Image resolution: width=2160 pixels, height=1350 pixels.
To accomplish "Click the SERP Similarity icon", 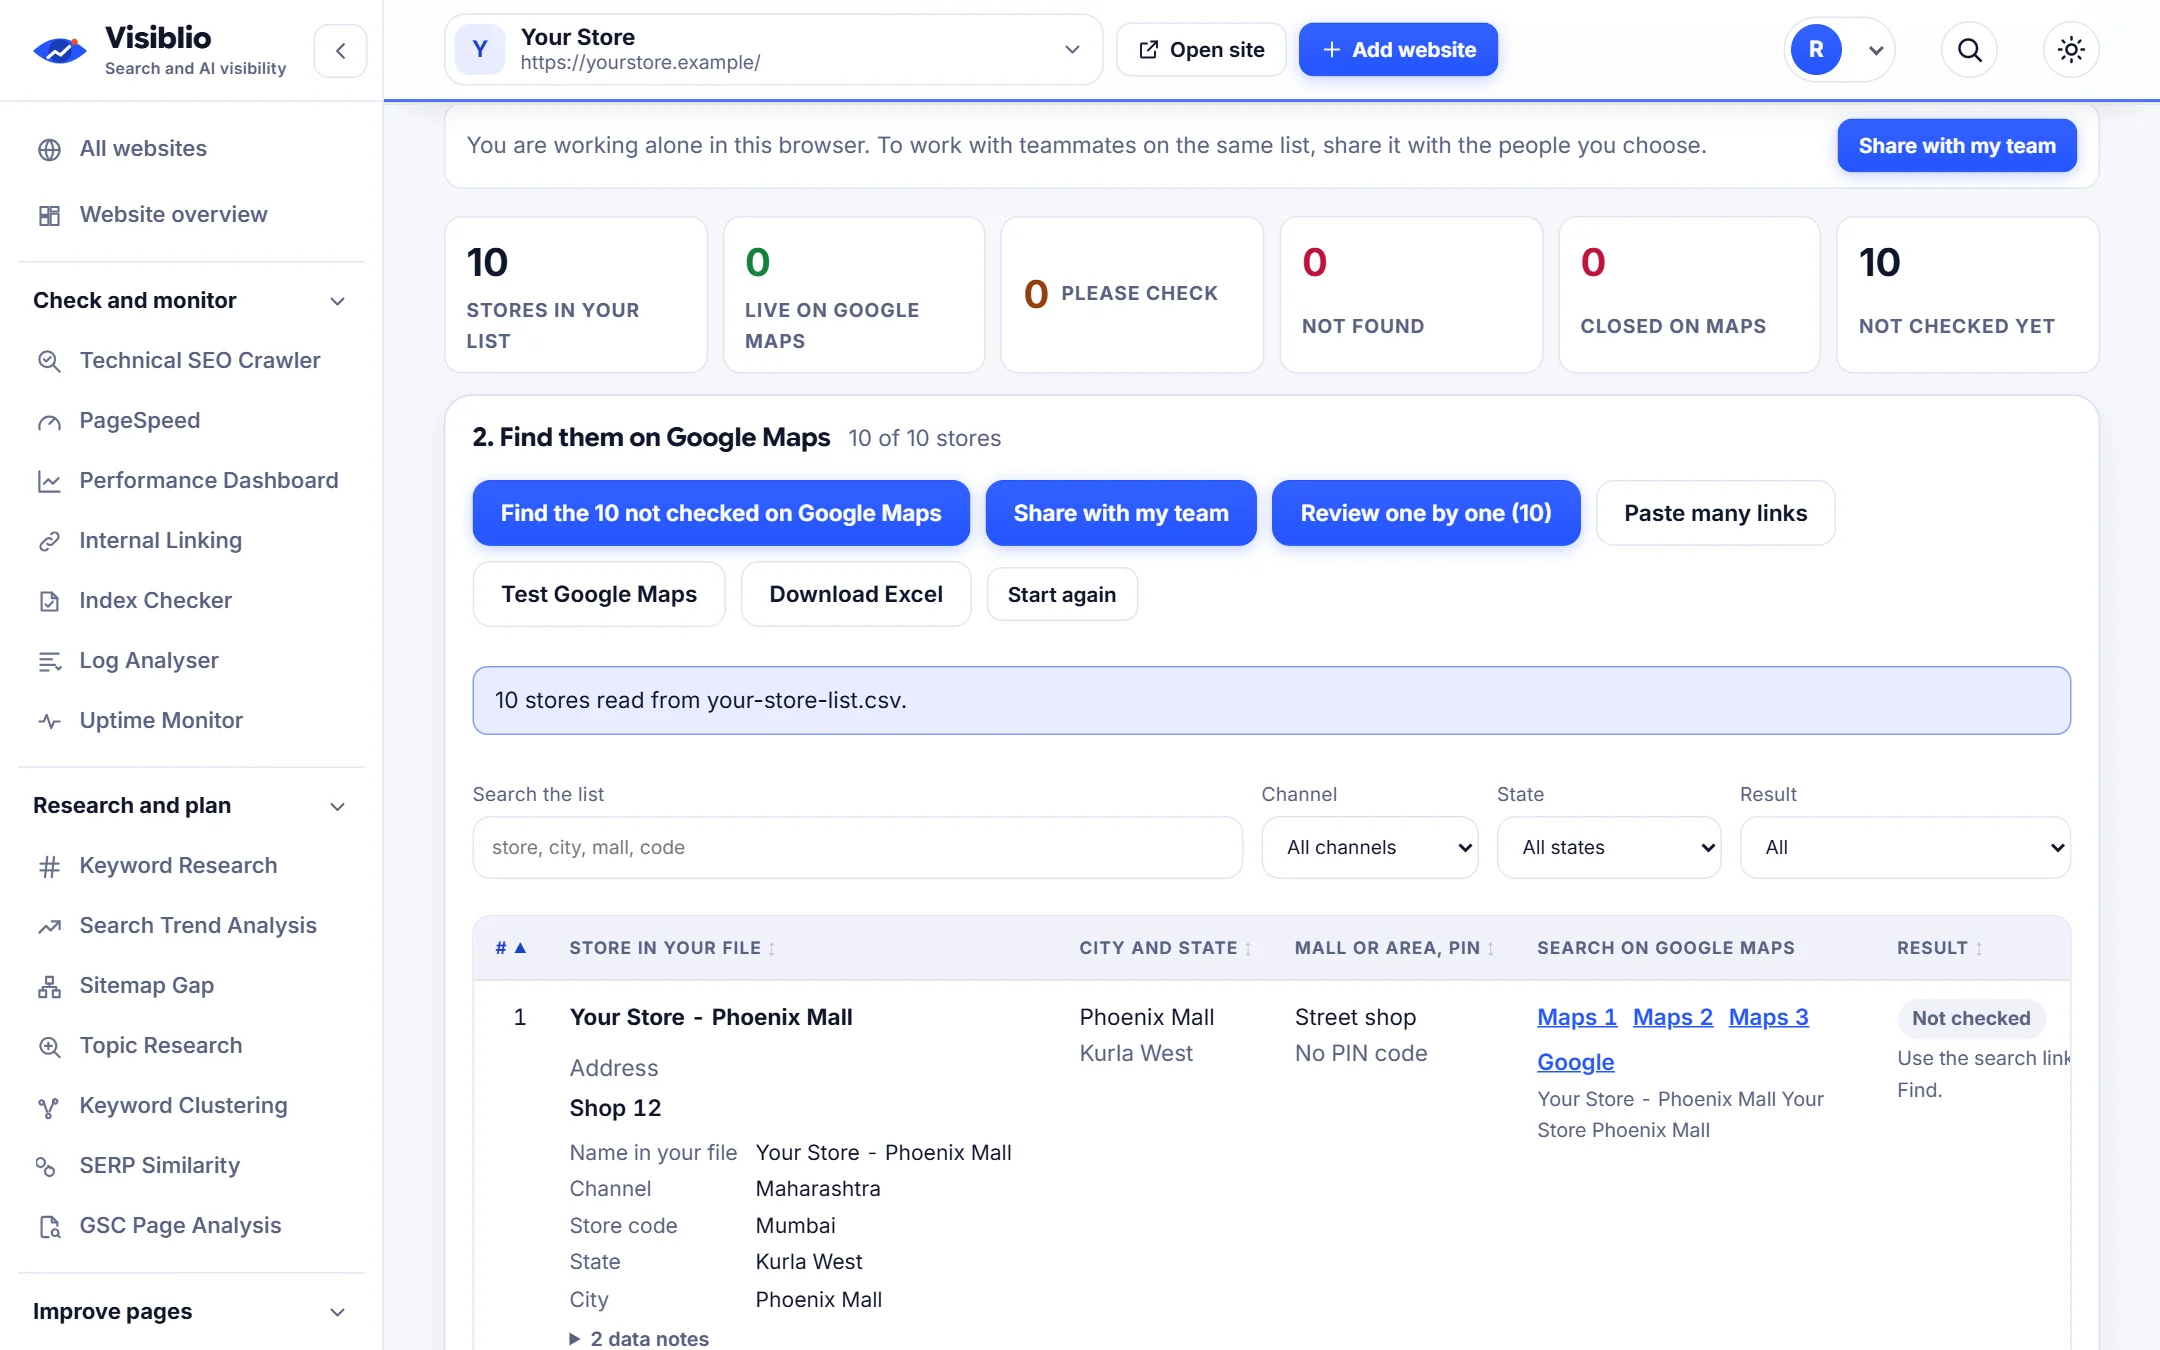I will pyautogui.click(x=46, y=1166).
